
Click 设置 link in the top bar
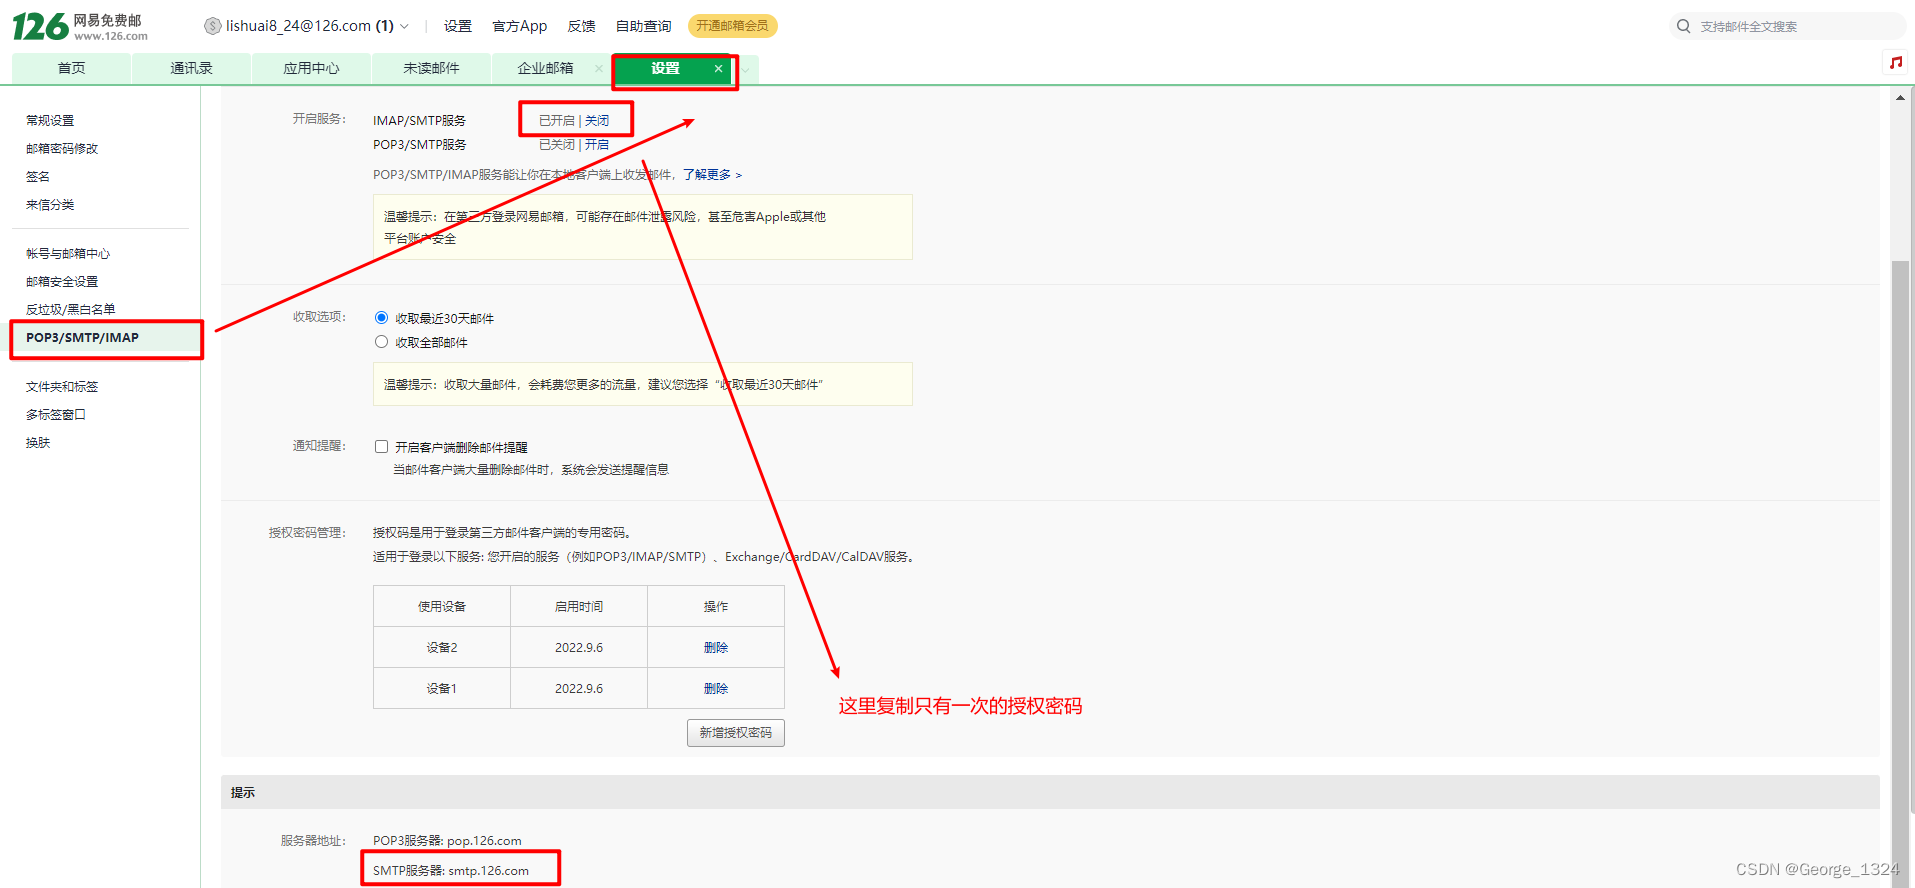pos(458,26)
